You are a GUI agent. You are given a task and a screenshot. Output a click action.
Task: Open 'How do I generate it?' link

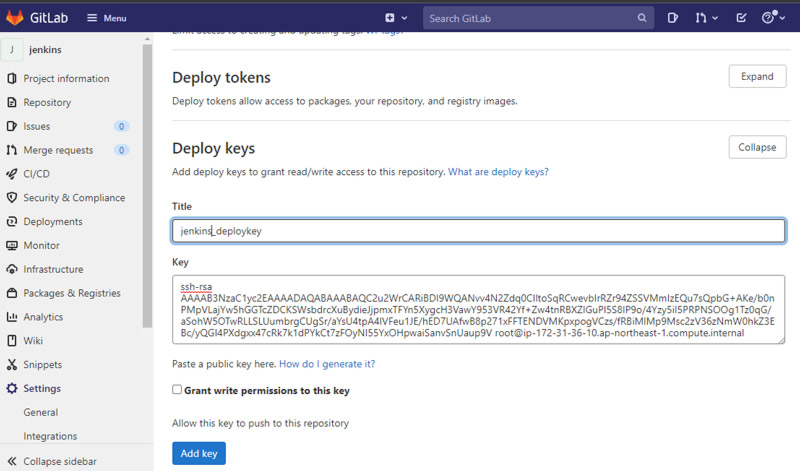pyautogui.click(x=327, y=364)
